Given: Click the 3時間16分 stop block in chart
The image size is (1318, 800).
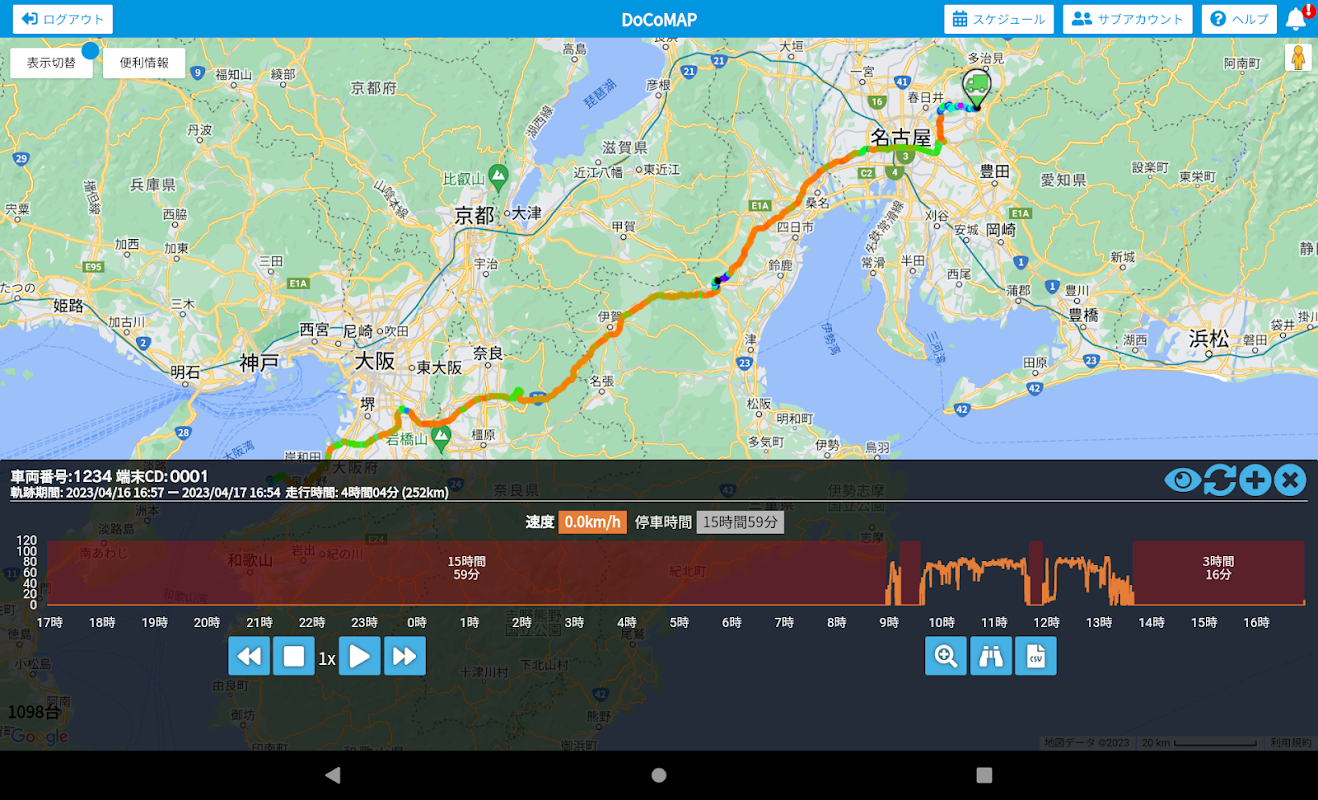Looking at the screenshot, I should pos(1218,573).
